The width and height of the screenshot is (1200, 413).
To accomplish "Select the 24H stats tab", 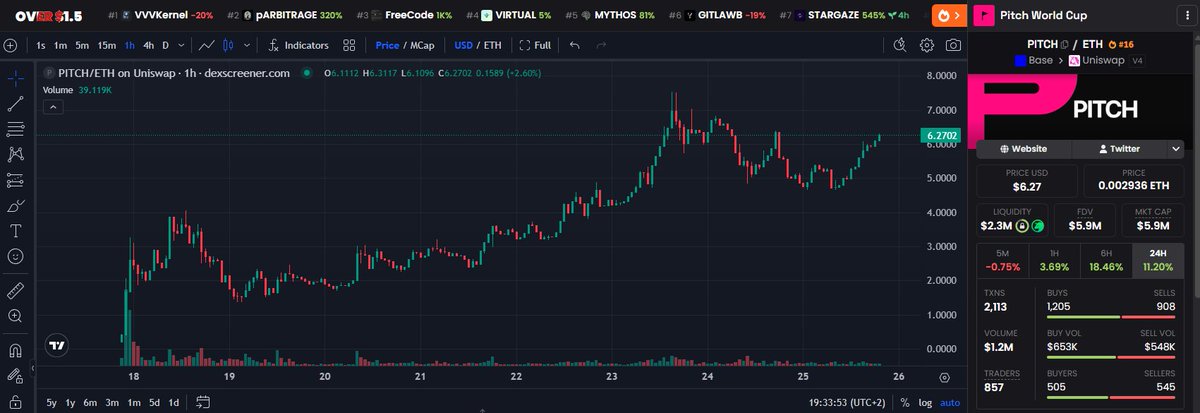I will coord(1158,260).
